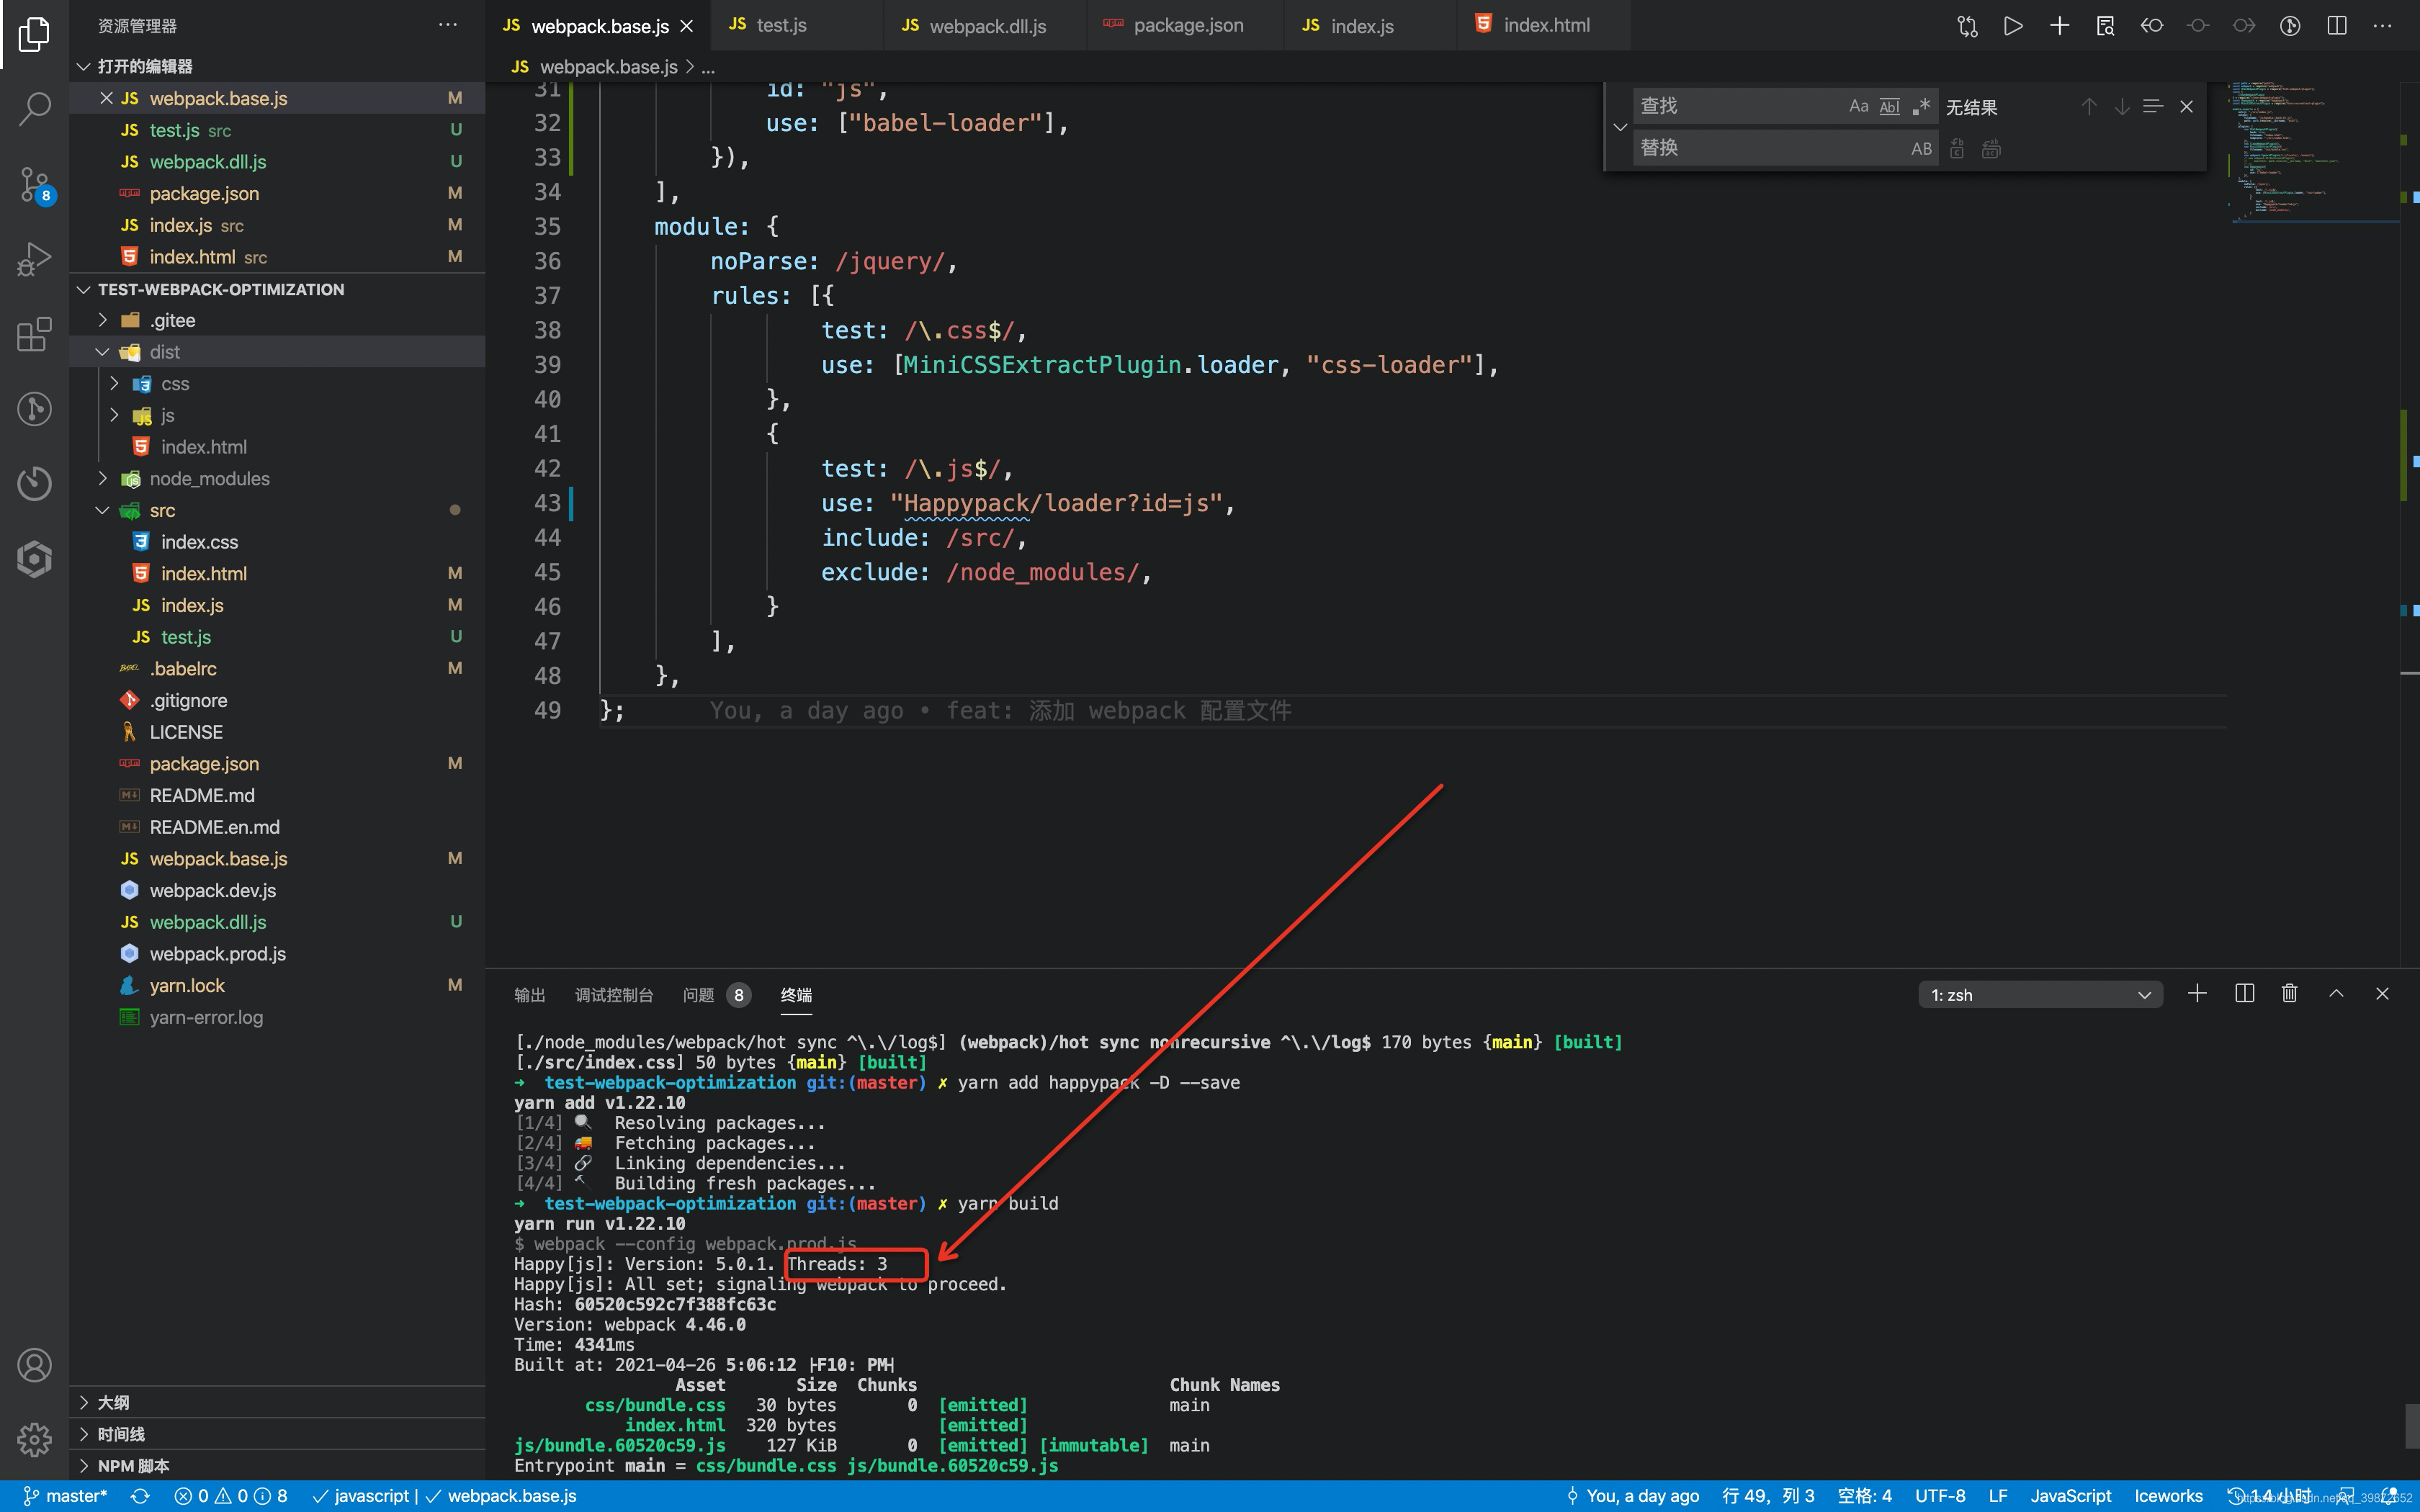Expand the css folder in dist
Image resolution: width=2420 pixels, height=1512 pixels.
(114, 384)
